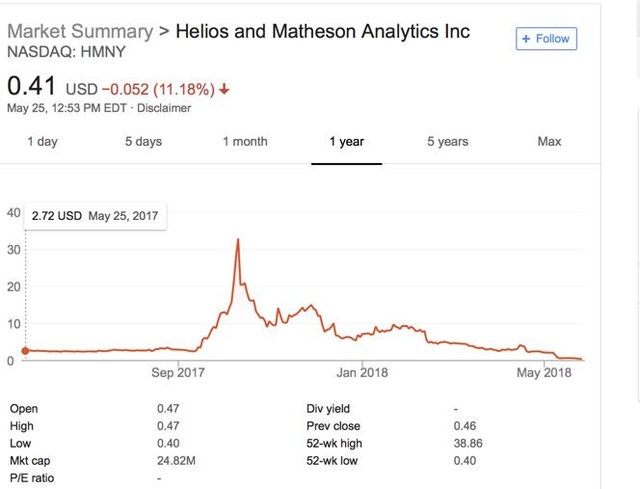
Task: Click the 2.72 USD tooltip box
Action: [x=96, y=215]
